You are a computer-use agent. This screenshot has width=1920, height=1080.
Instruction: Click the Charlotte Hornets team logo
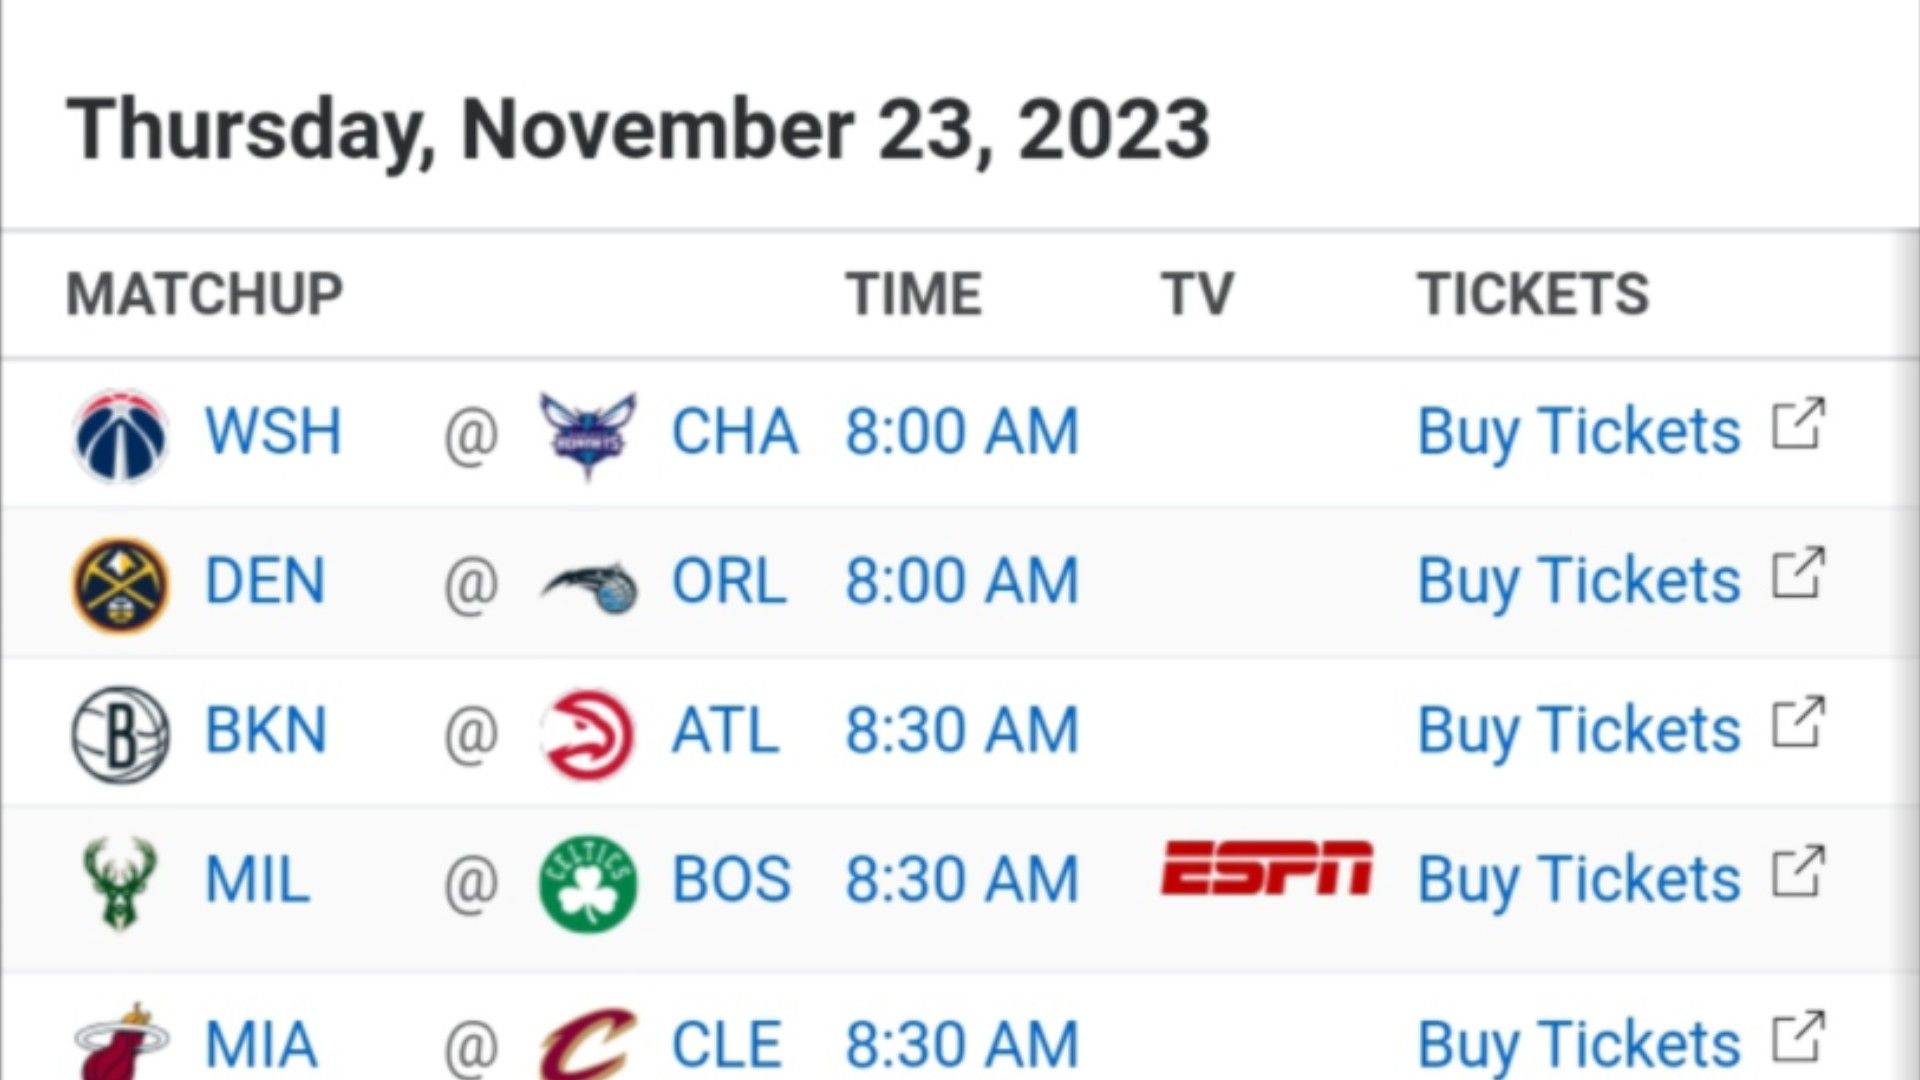(x=587, y=435)
